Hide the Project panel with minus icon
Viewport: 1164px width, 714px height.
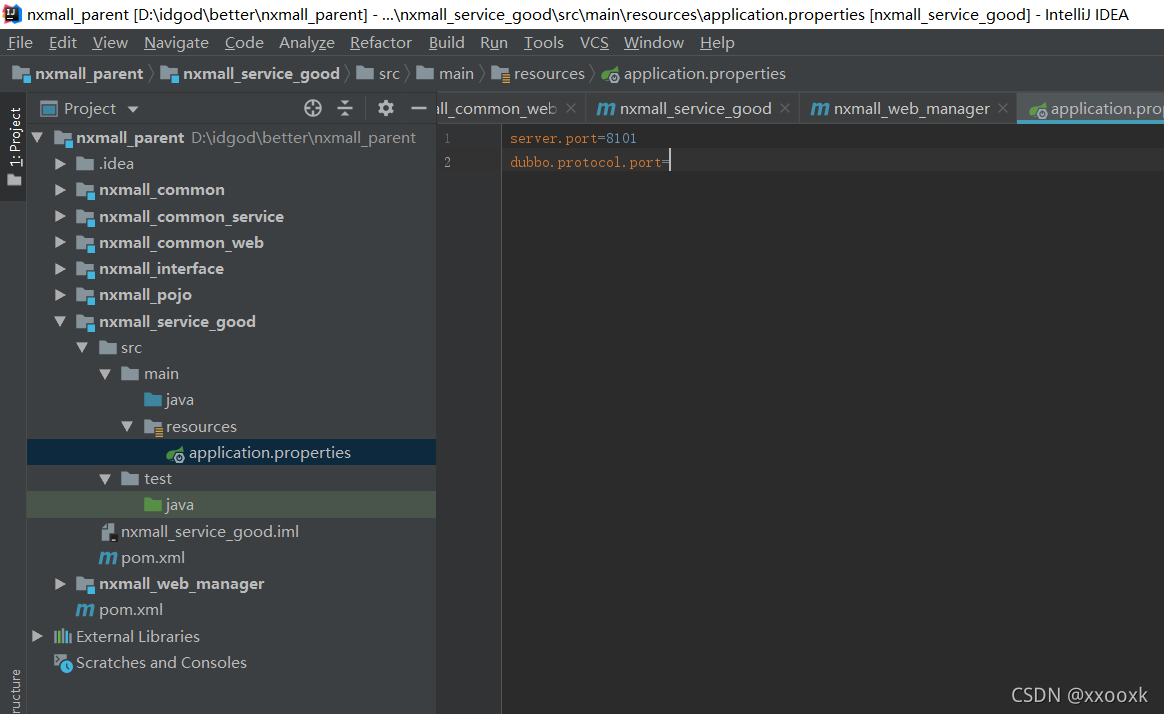click(418, 108)
